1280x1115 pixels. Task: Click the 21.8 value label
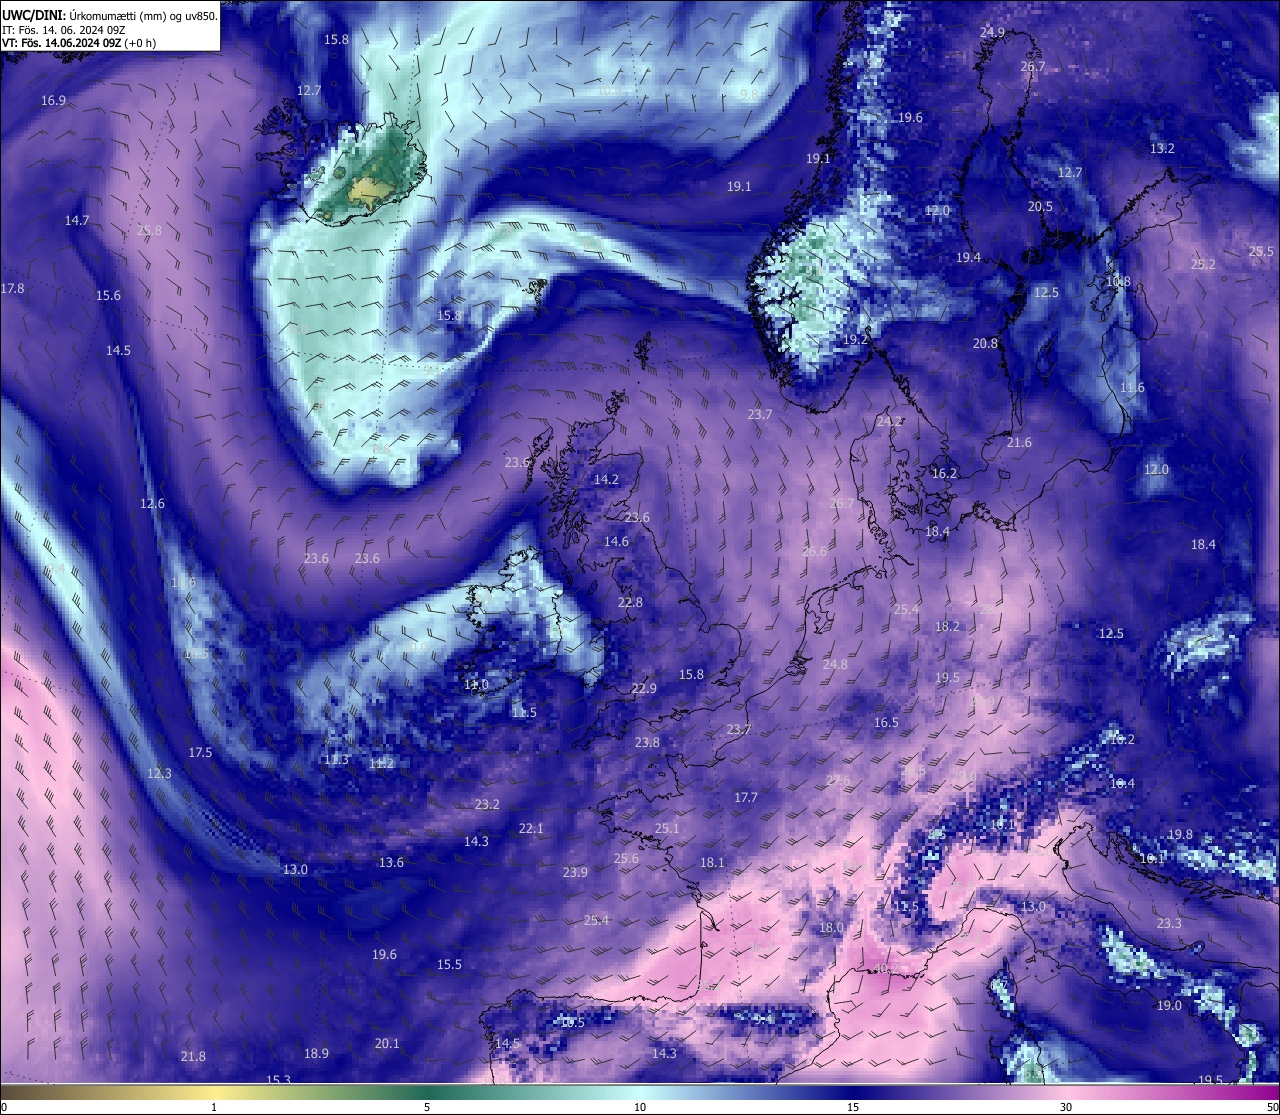[x=193, y=1056]
